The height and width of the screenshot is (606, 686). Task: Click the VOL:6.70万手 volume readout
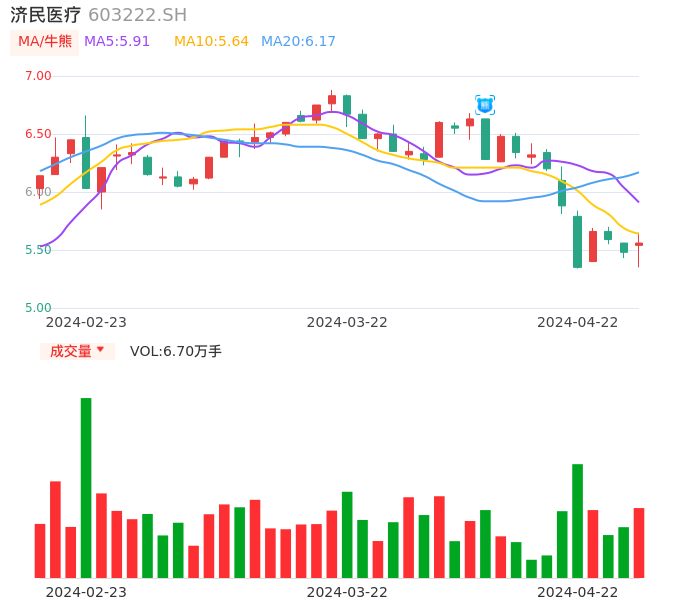tap(176, 351)
